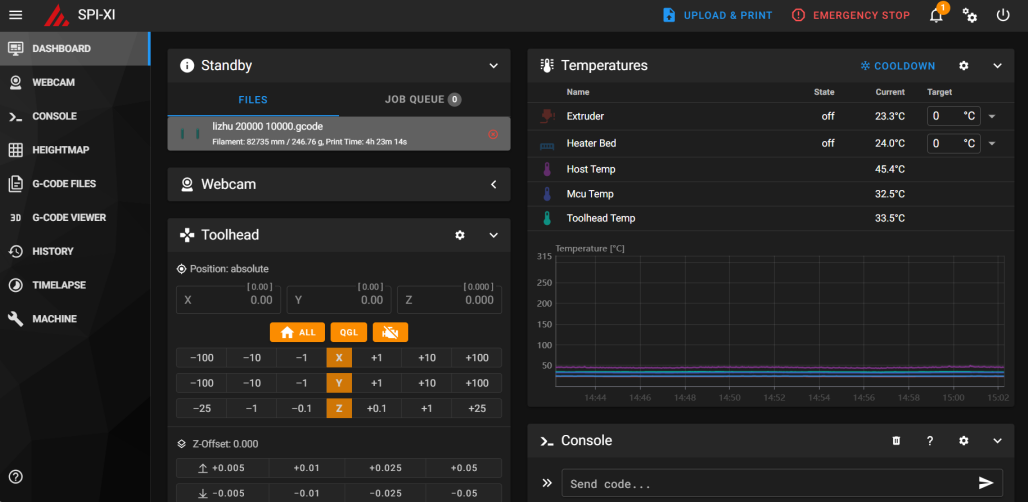Image resolution: width=1028 pixels, height=502 pixels.
Task: Open the console help question mark
Action: pyautogui.click(x=930, y=441)
